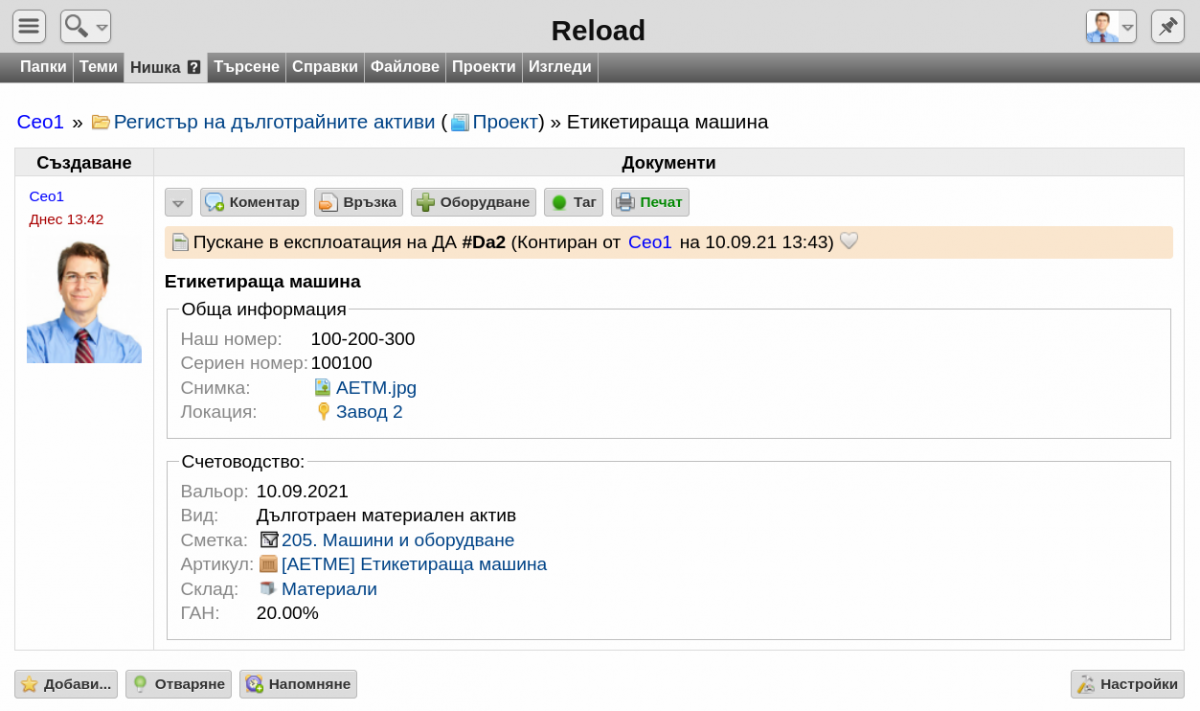The width and height of the screenshot is (1200, 711).
Task: Click the green Таг button
Action: 573,202
